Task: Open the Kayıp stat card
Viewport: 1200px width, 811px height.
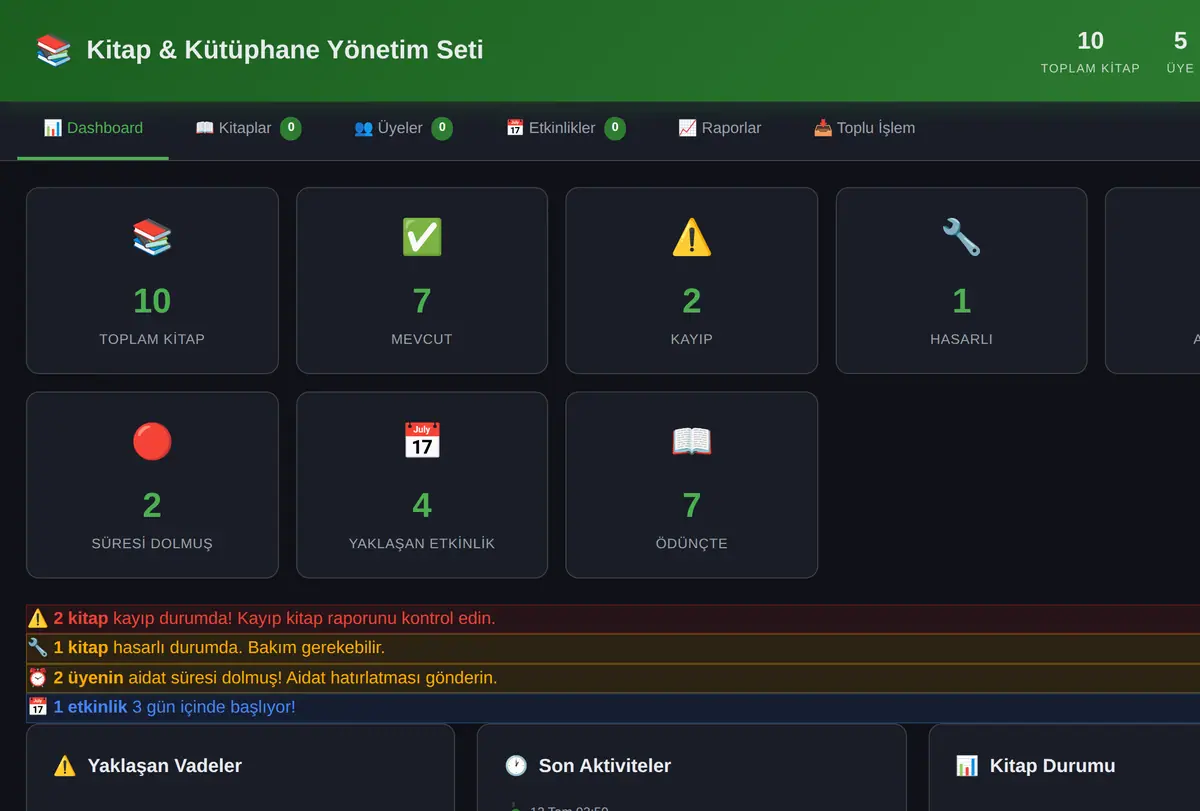Action: coord(692,281)
